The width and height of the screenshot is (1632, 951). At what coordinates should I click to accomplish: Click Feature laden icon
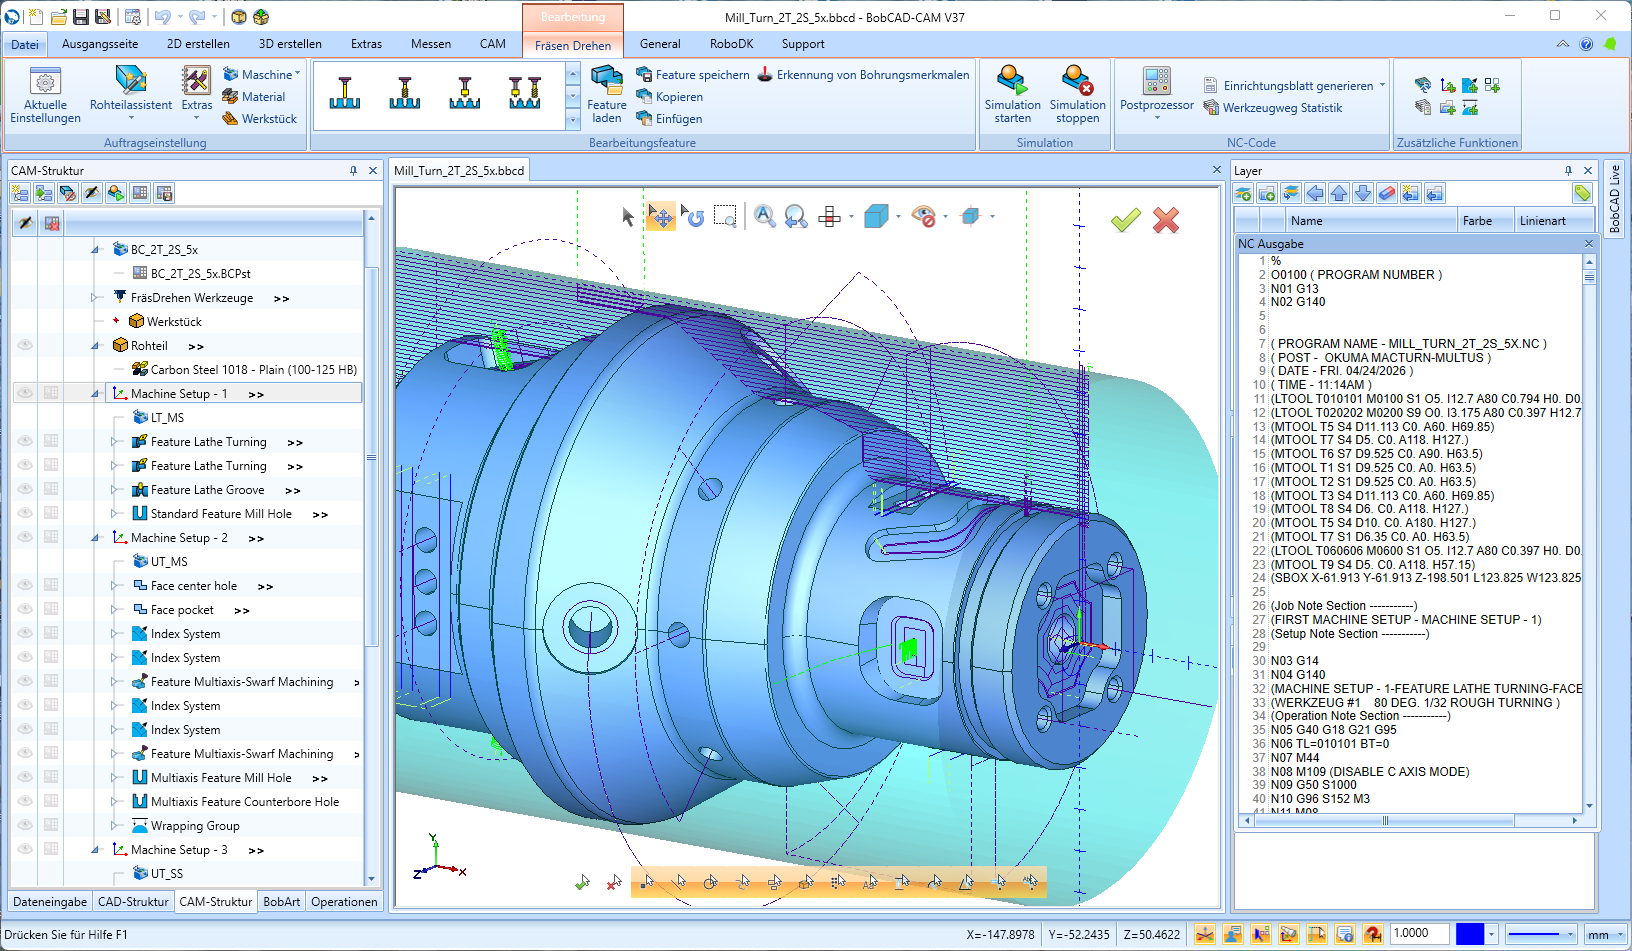pos(606,80)
